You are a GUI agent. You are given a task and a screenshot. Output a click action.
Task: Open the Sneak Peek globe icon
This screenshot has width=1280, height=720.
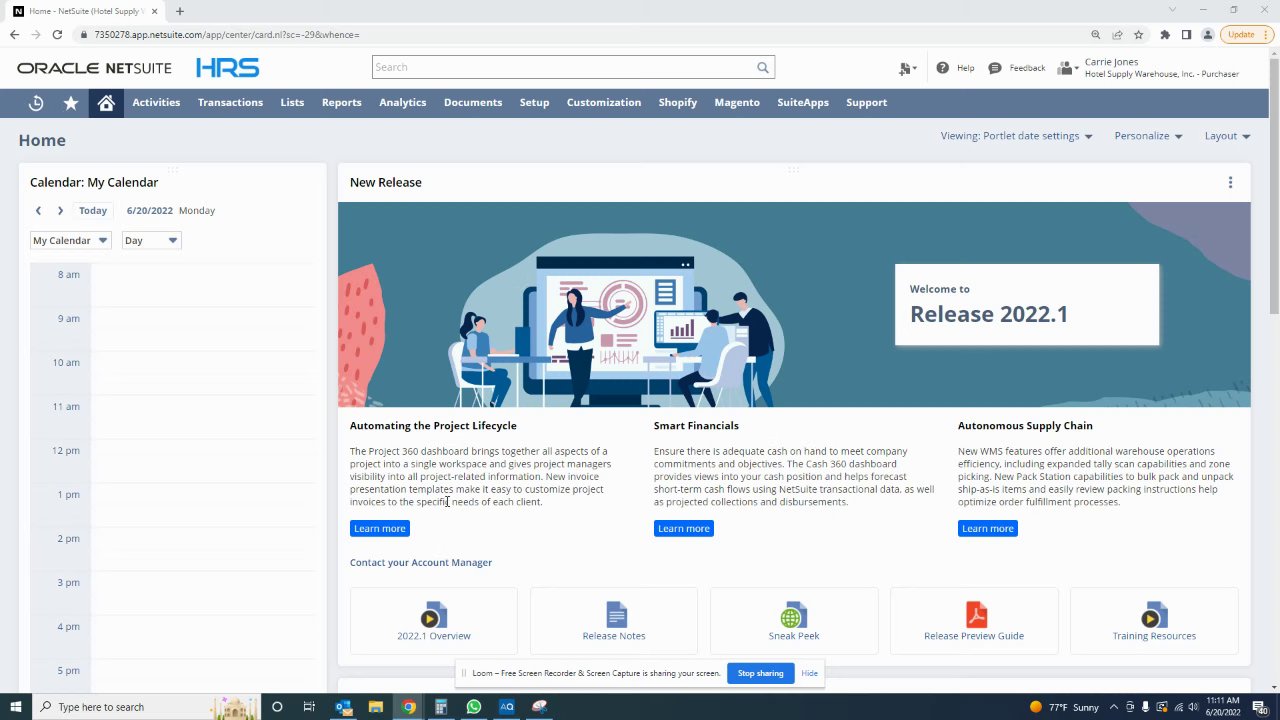click(x=793, y=615)
